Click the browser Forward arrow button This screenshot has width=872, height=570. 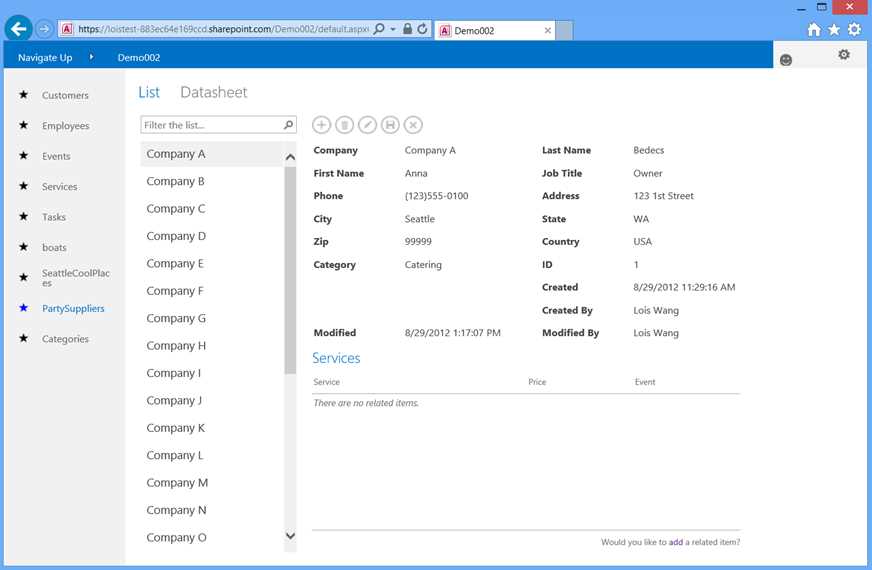point(44,28)
